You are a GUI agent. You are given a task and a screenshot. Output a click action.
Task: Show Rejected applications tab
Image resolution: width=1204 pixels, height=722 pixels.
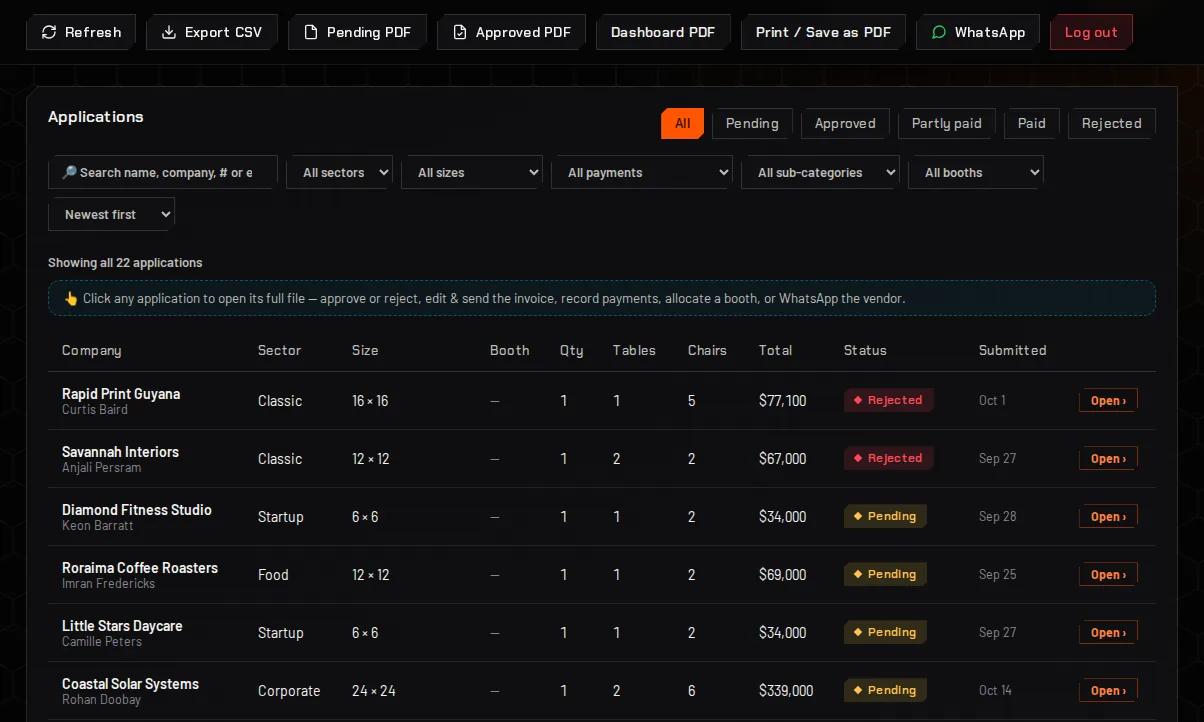(1112, 123)
